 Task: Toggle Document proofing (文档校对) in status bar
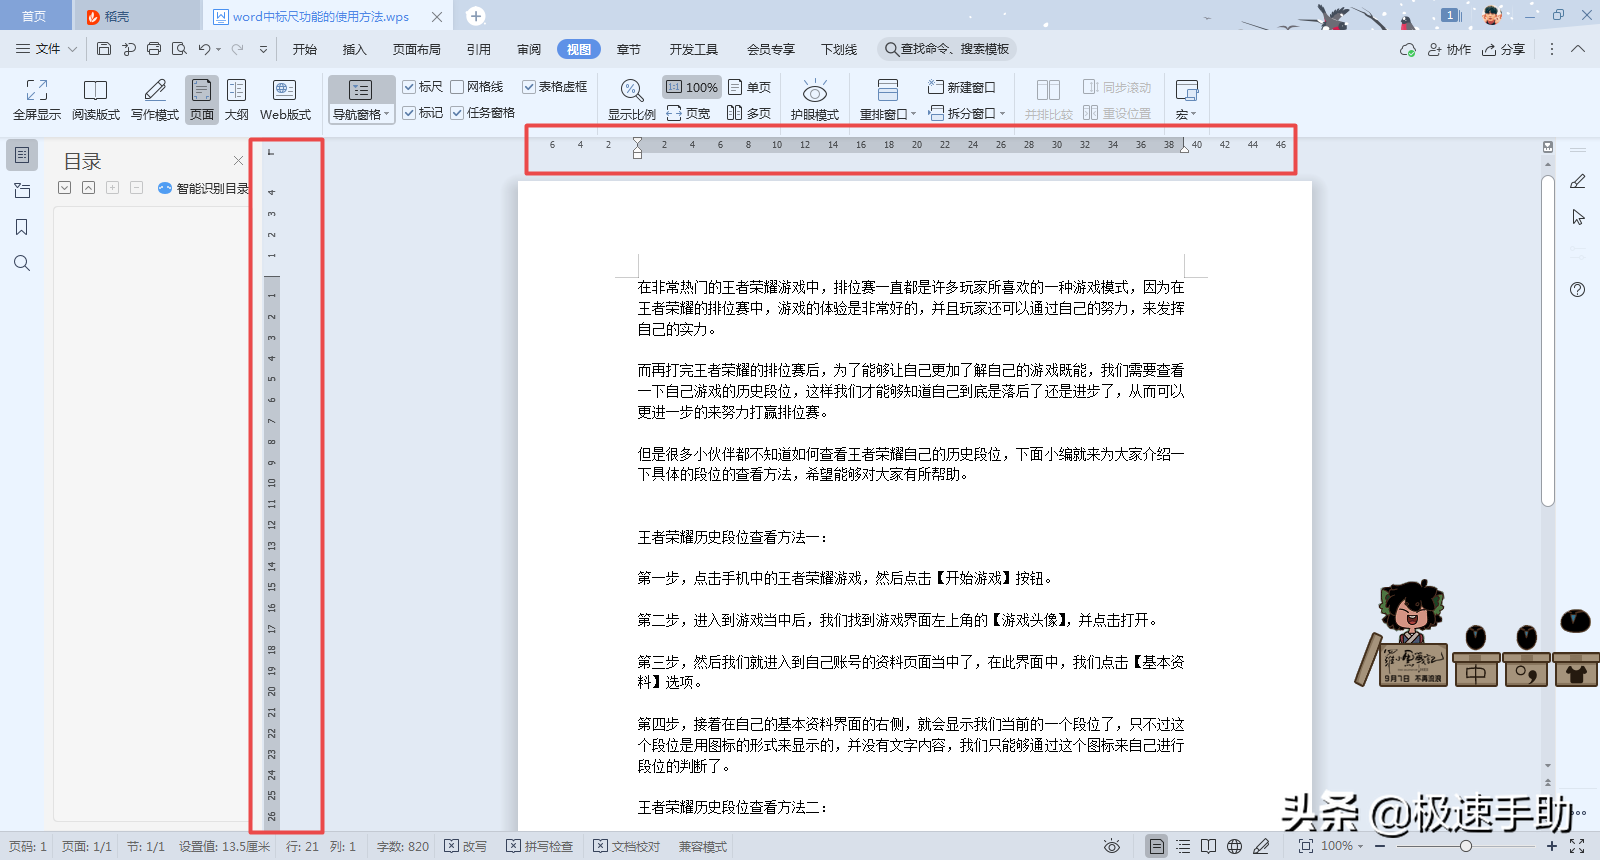click(x=626, y=846)
